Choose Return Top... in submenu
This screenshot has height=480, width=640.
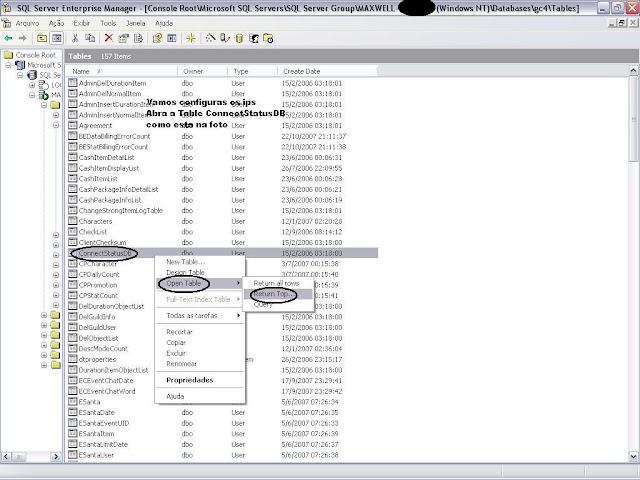(278, 293)
